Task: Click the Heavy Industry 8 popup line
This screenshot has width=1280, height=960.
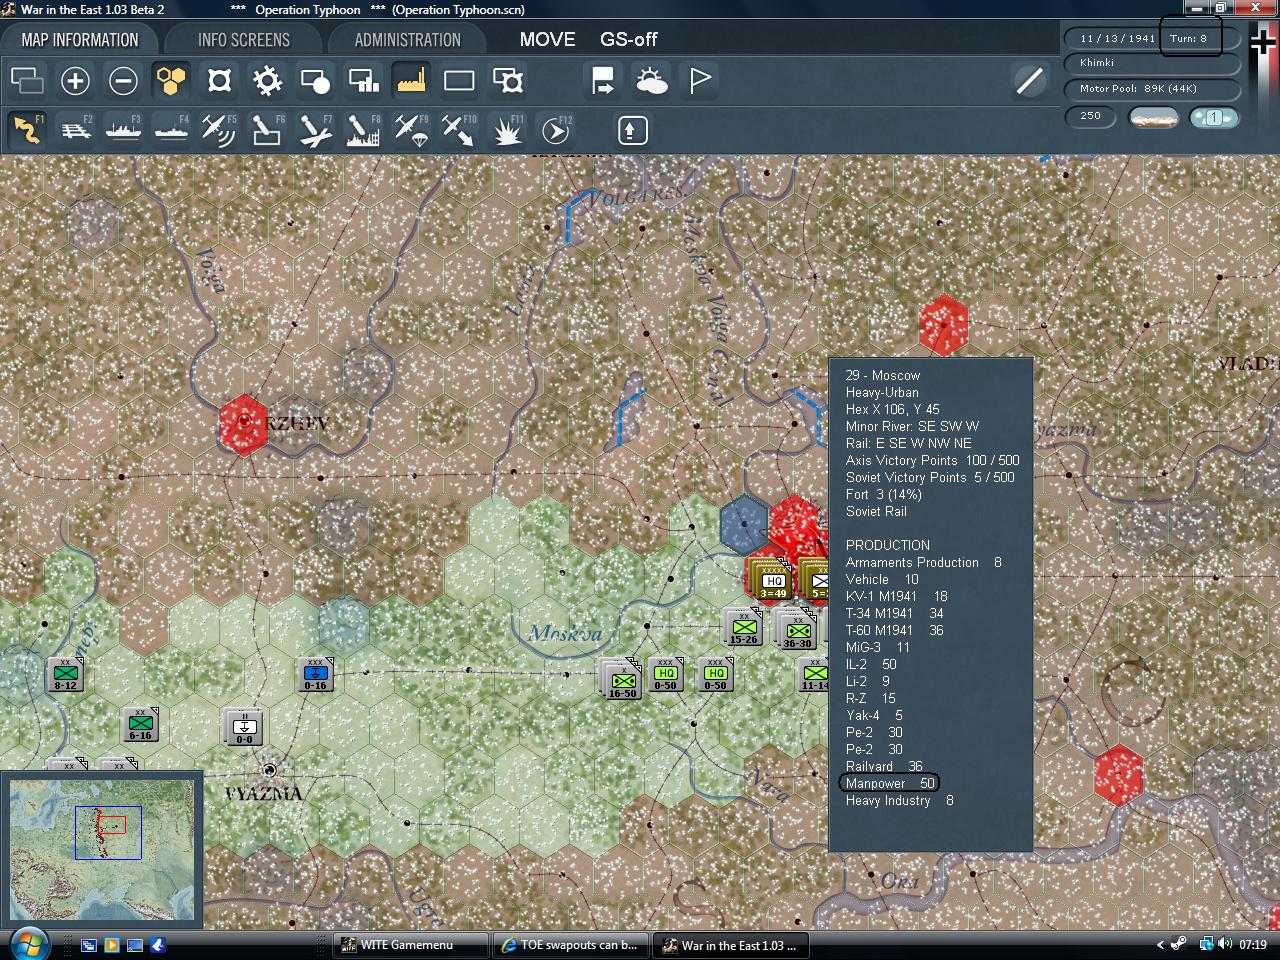Action: point(899,800)
